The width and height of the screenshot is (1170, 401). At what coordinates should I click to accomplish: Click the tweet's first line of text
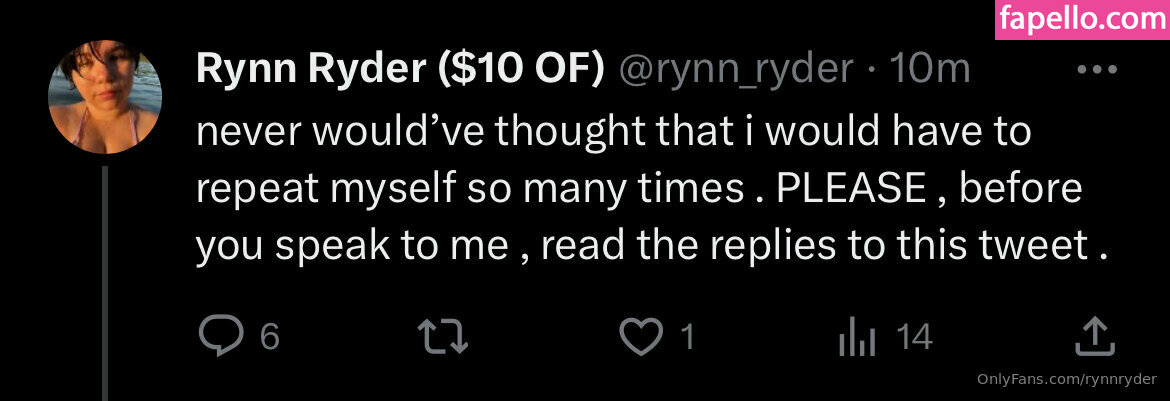click(612, 132)
